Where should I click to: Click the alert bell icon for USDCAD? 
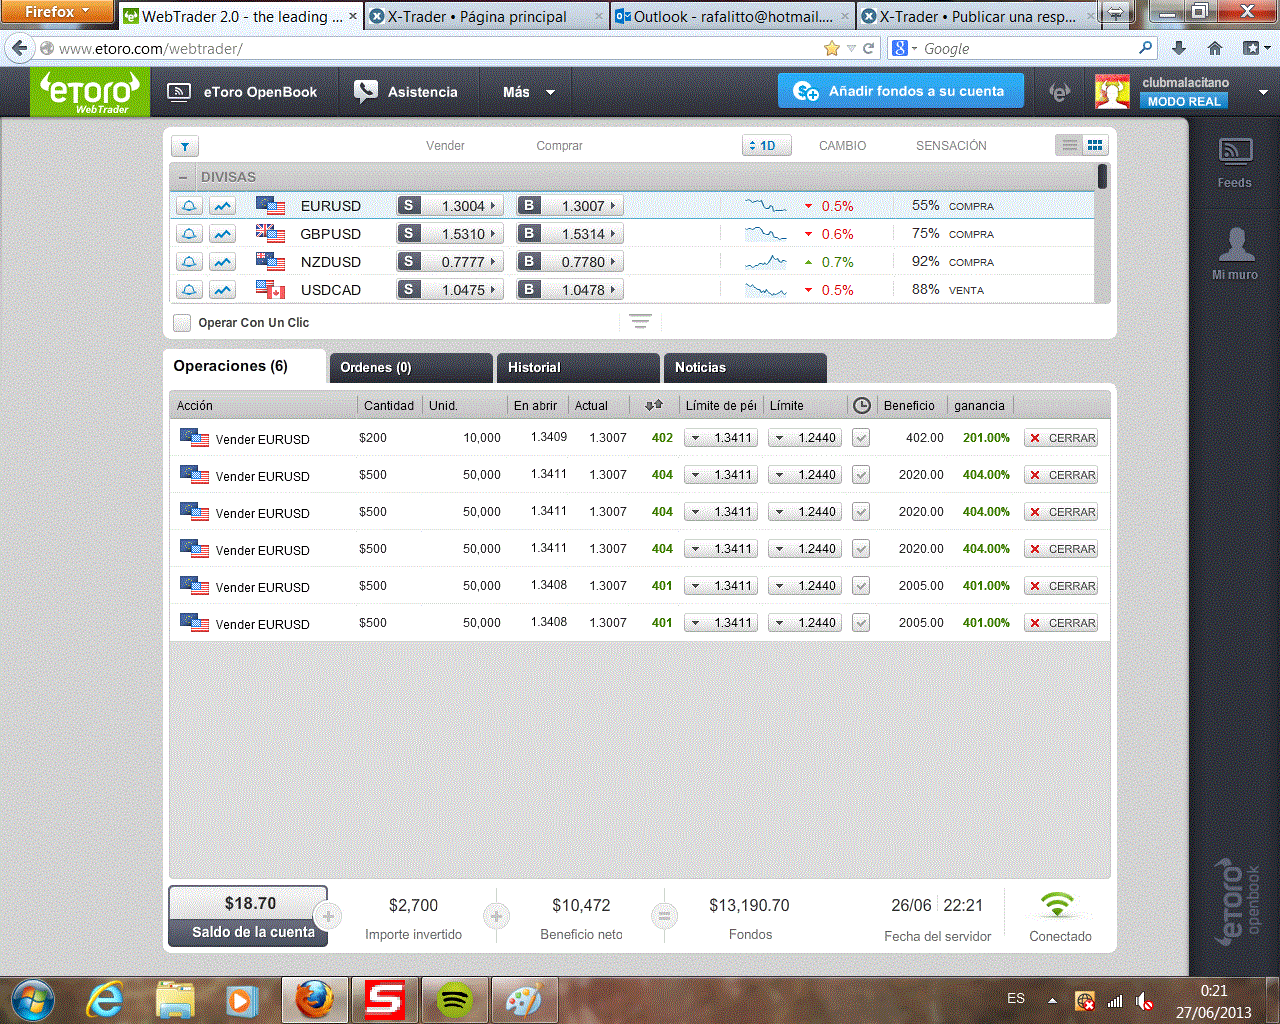coord(189,290)
